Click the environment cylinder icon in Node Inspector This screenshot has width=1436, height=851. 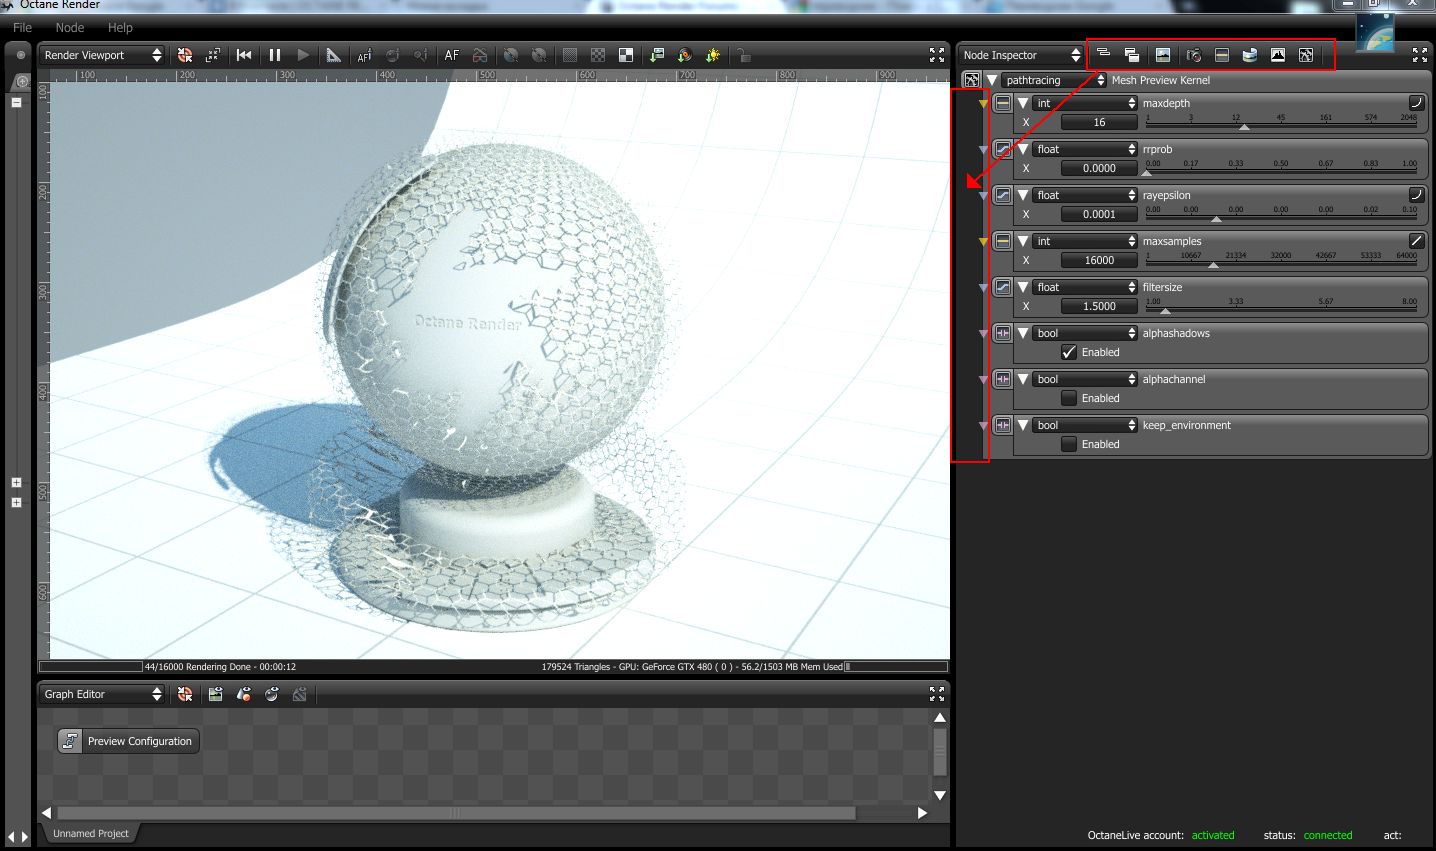click(1250, 55)
